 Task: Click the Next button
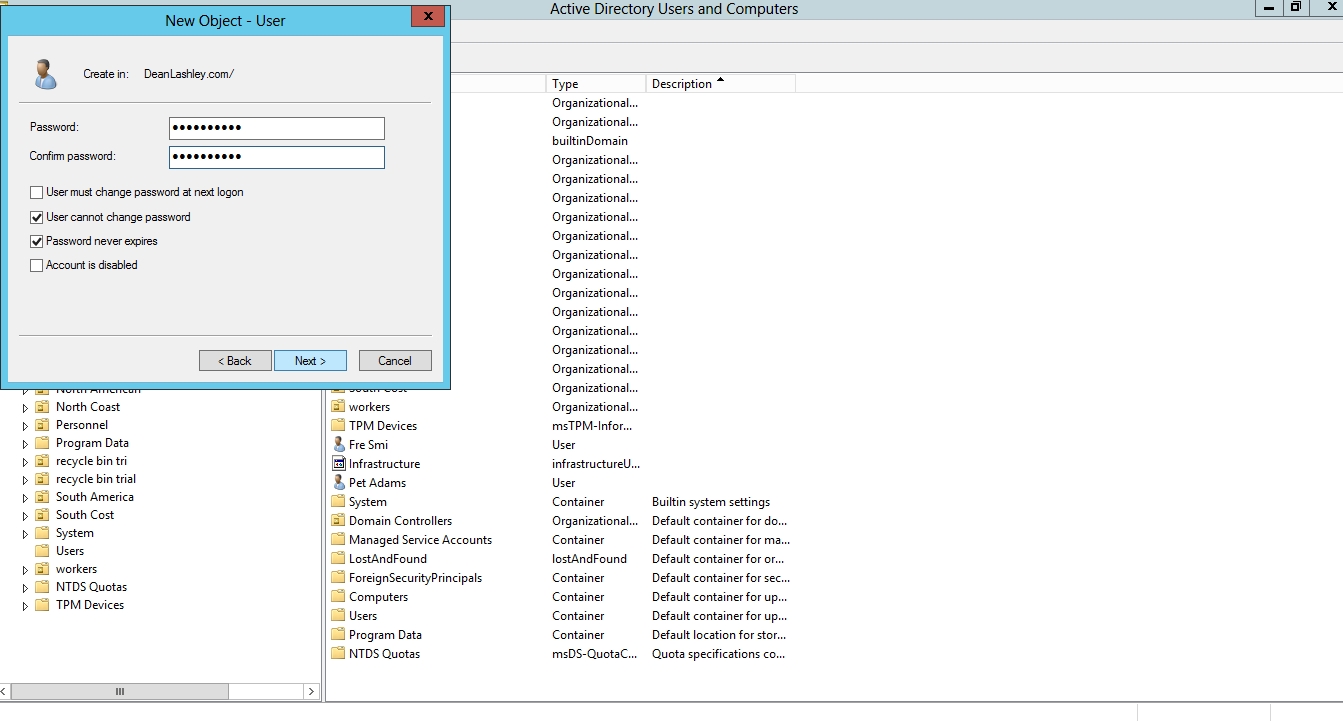[310, 361]
